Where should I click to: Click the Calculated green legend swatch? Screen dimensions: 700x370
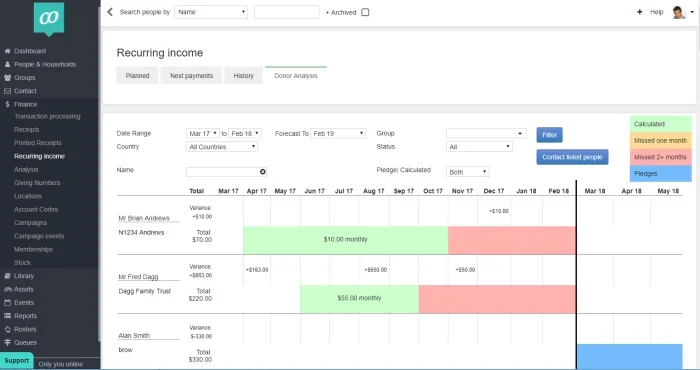click(661, 124)
